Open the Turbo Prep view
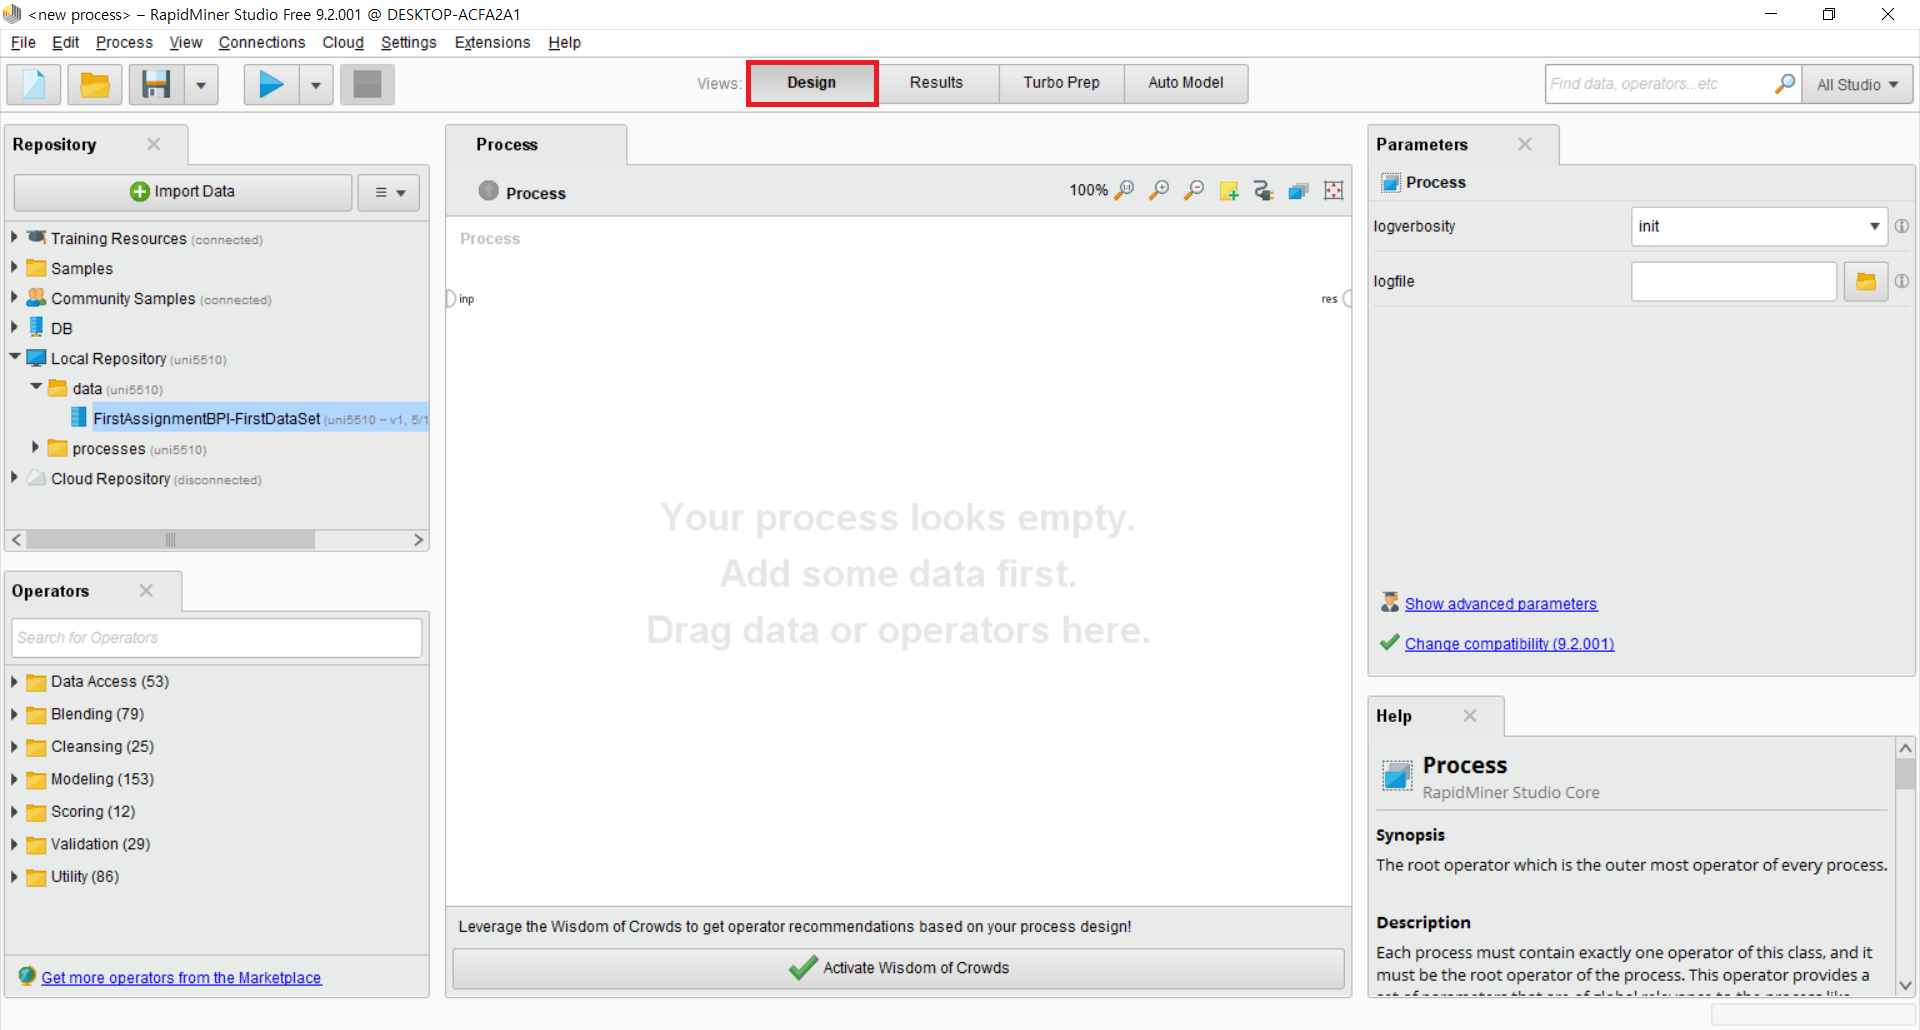Screen dimensions: 1920x1030 point(1062,83)
